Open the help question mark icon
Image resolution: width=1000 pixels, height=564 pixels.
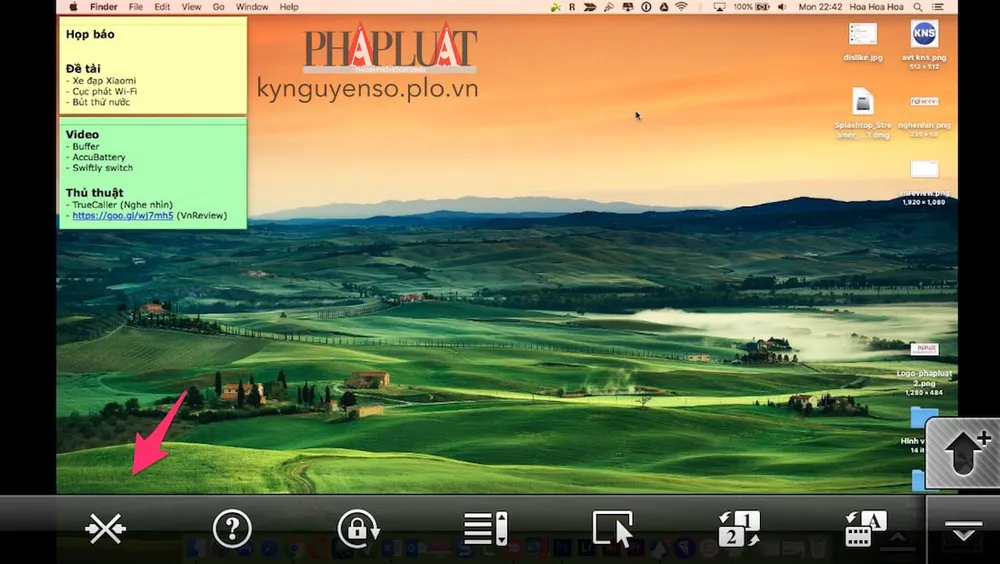[x=232, y=528]
